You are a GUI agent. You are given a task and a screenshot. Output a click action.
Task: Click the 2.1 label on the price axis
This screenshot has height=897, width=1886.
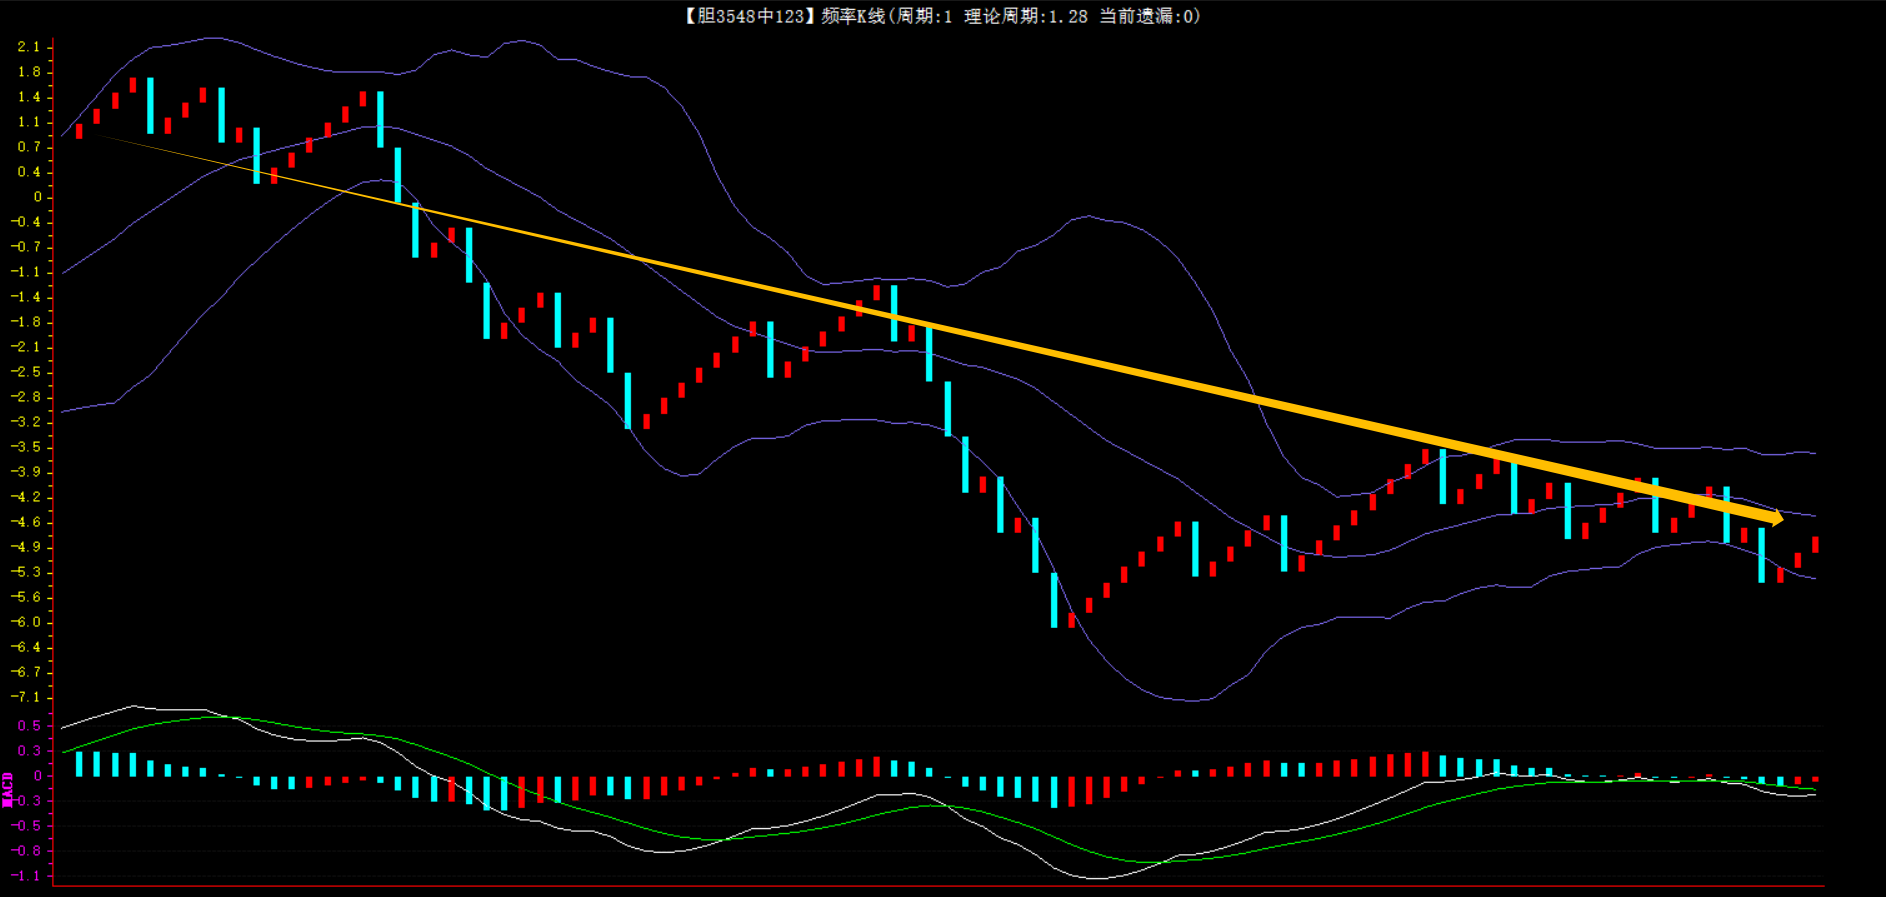click(29, 47)
